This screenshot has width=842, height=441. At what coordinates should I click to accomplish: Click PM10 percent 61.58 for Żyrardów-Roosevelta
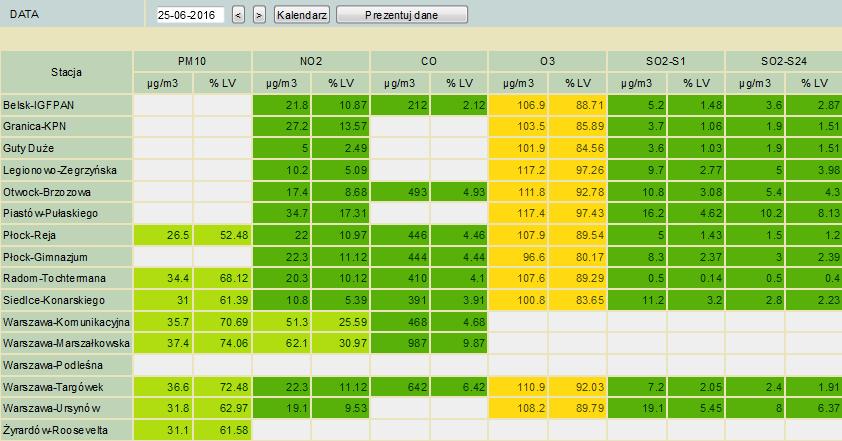[x=222, y=430]
